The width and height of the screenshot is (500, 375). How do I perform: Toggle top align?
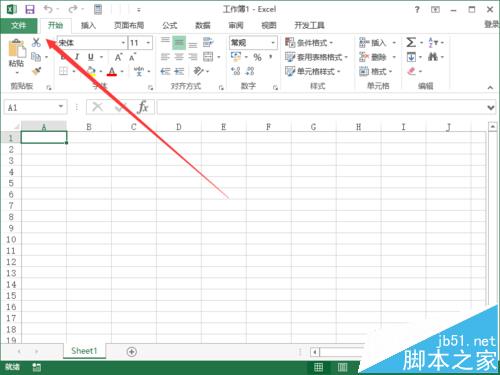(x=165, y=42)
